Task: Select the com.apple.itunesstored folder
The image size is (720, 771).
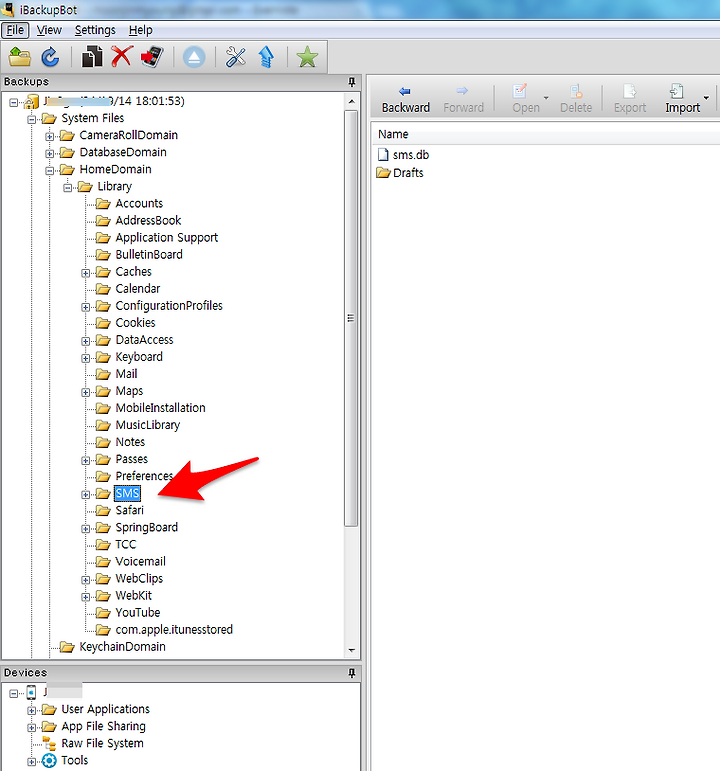Action: 174,629
